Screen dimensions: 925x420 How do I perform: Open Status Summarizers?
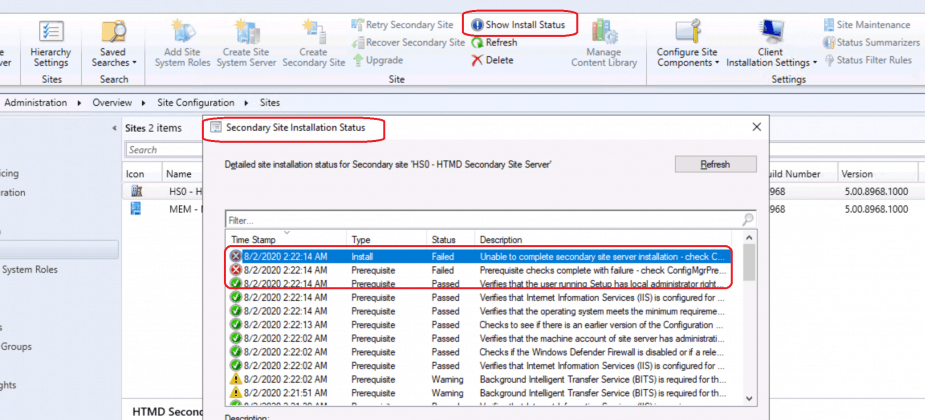point(870,42)
